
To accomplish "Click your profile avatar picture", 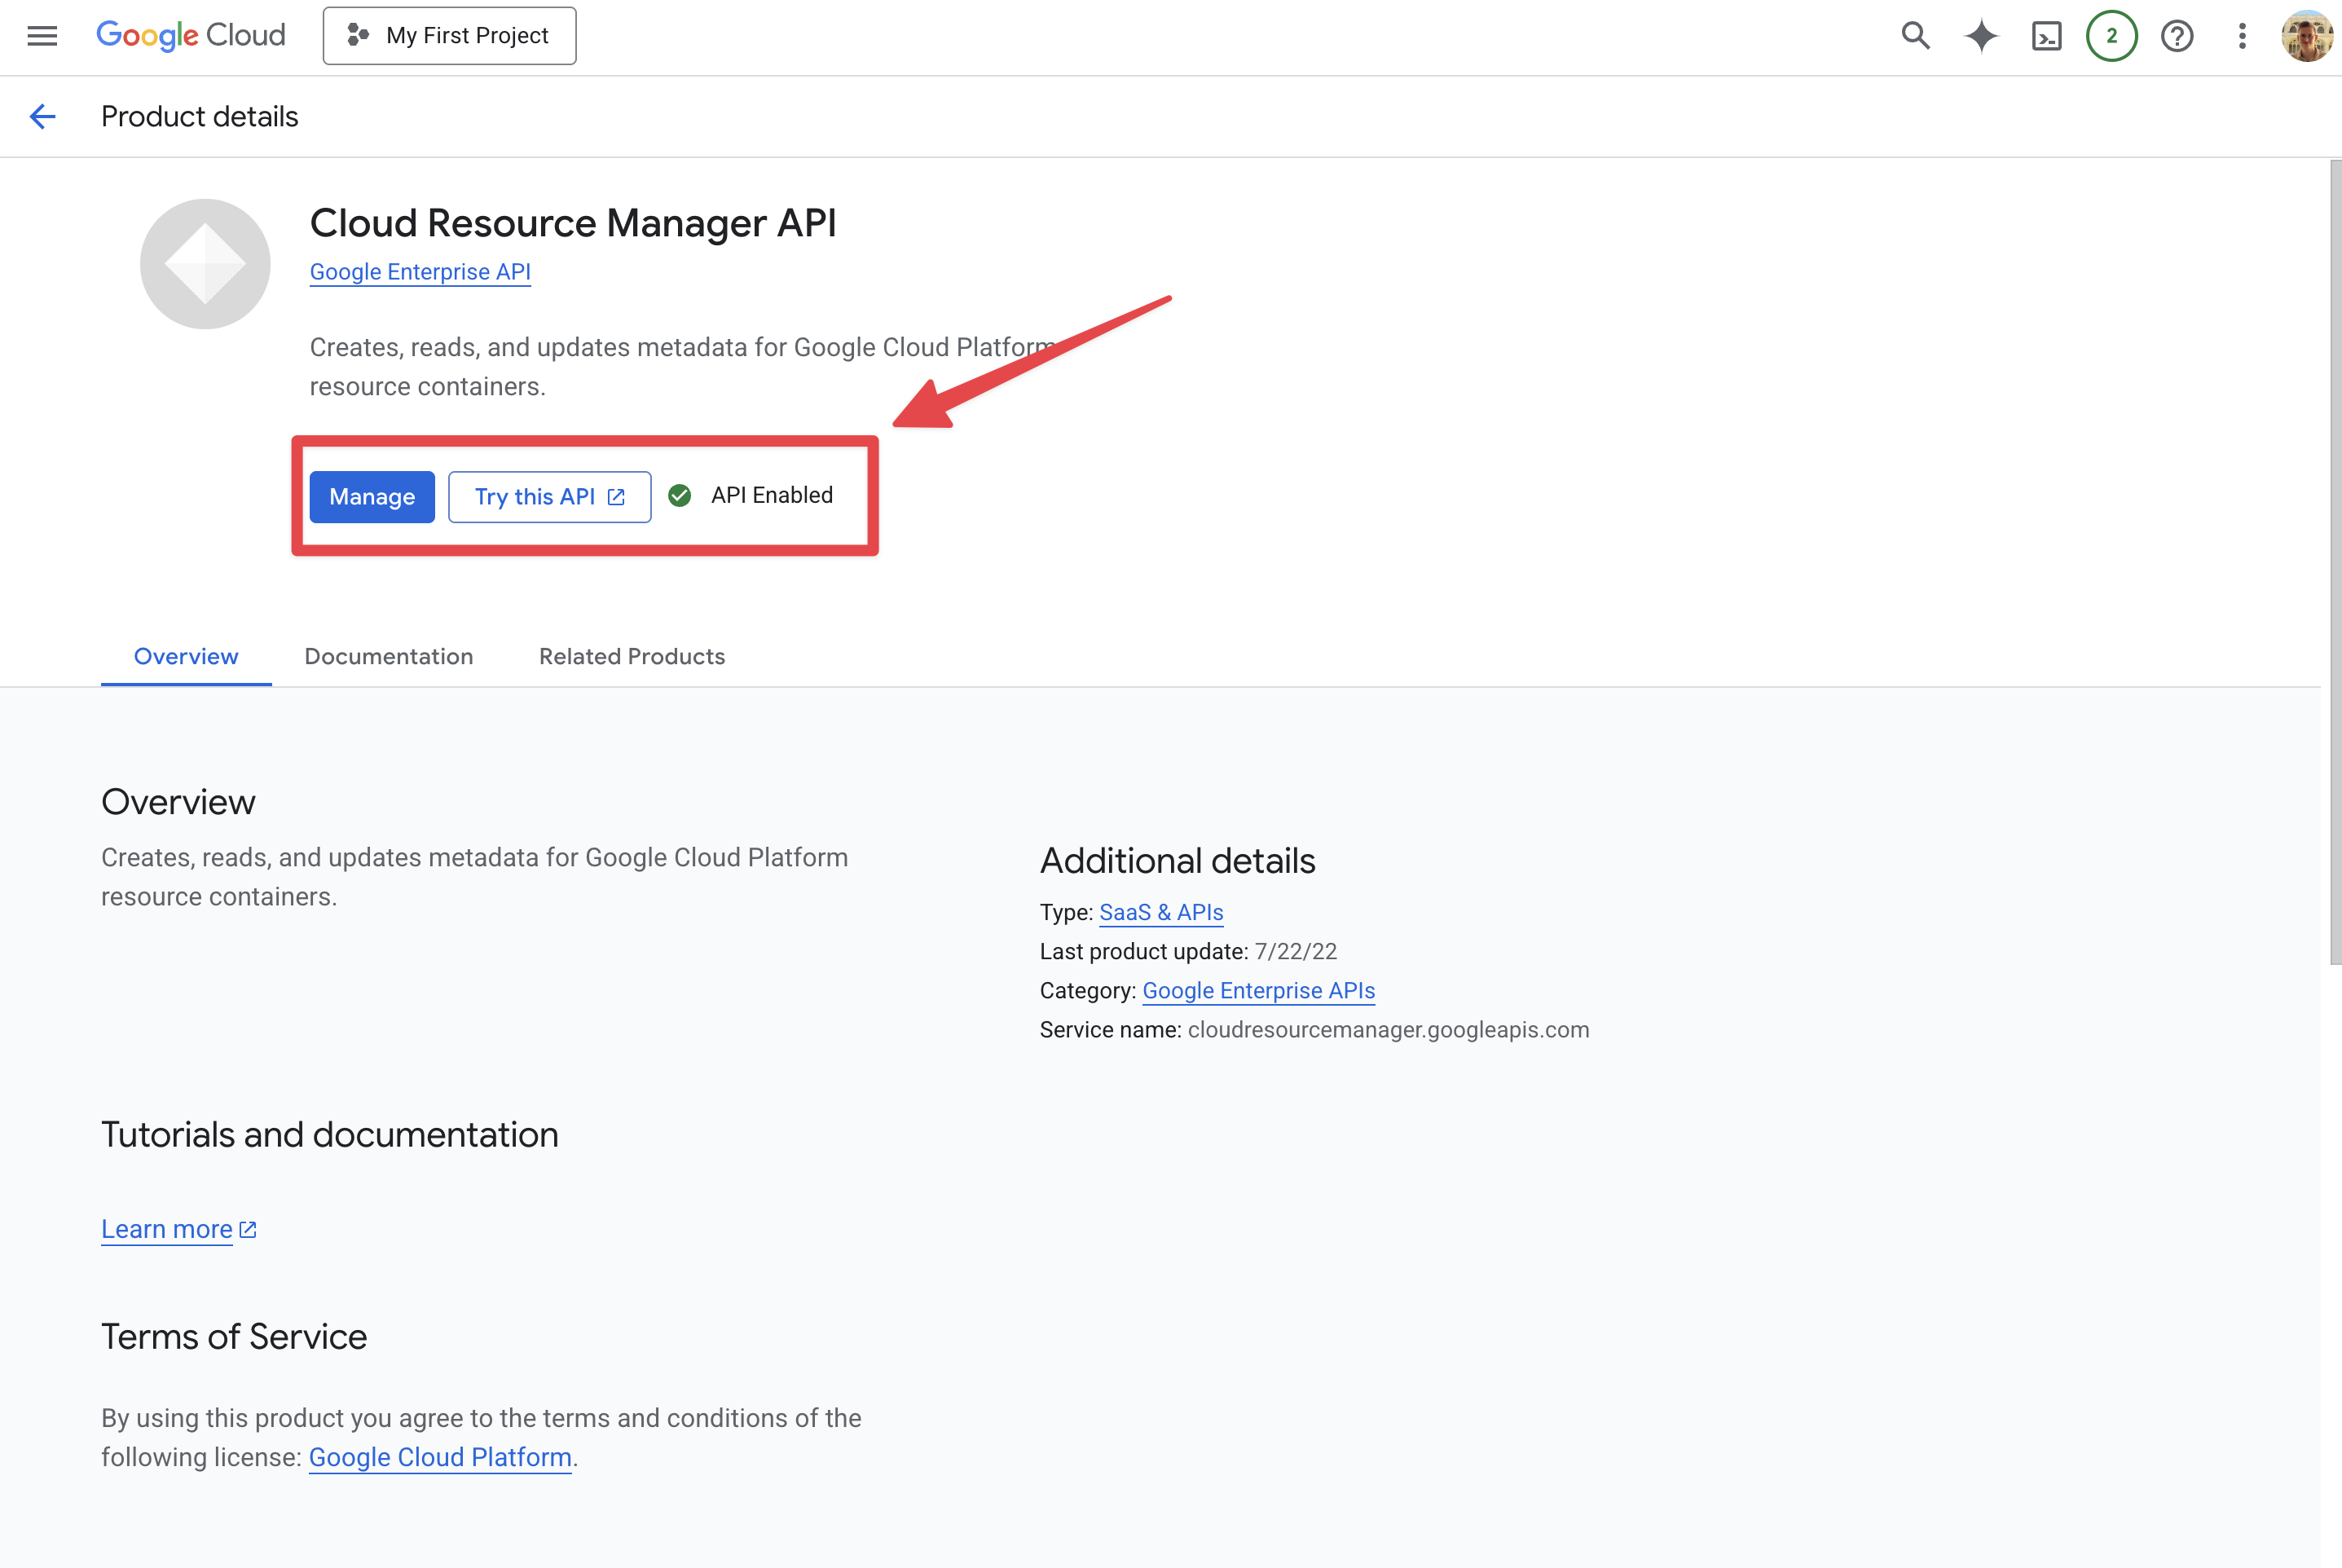I will click(2307, 36).
